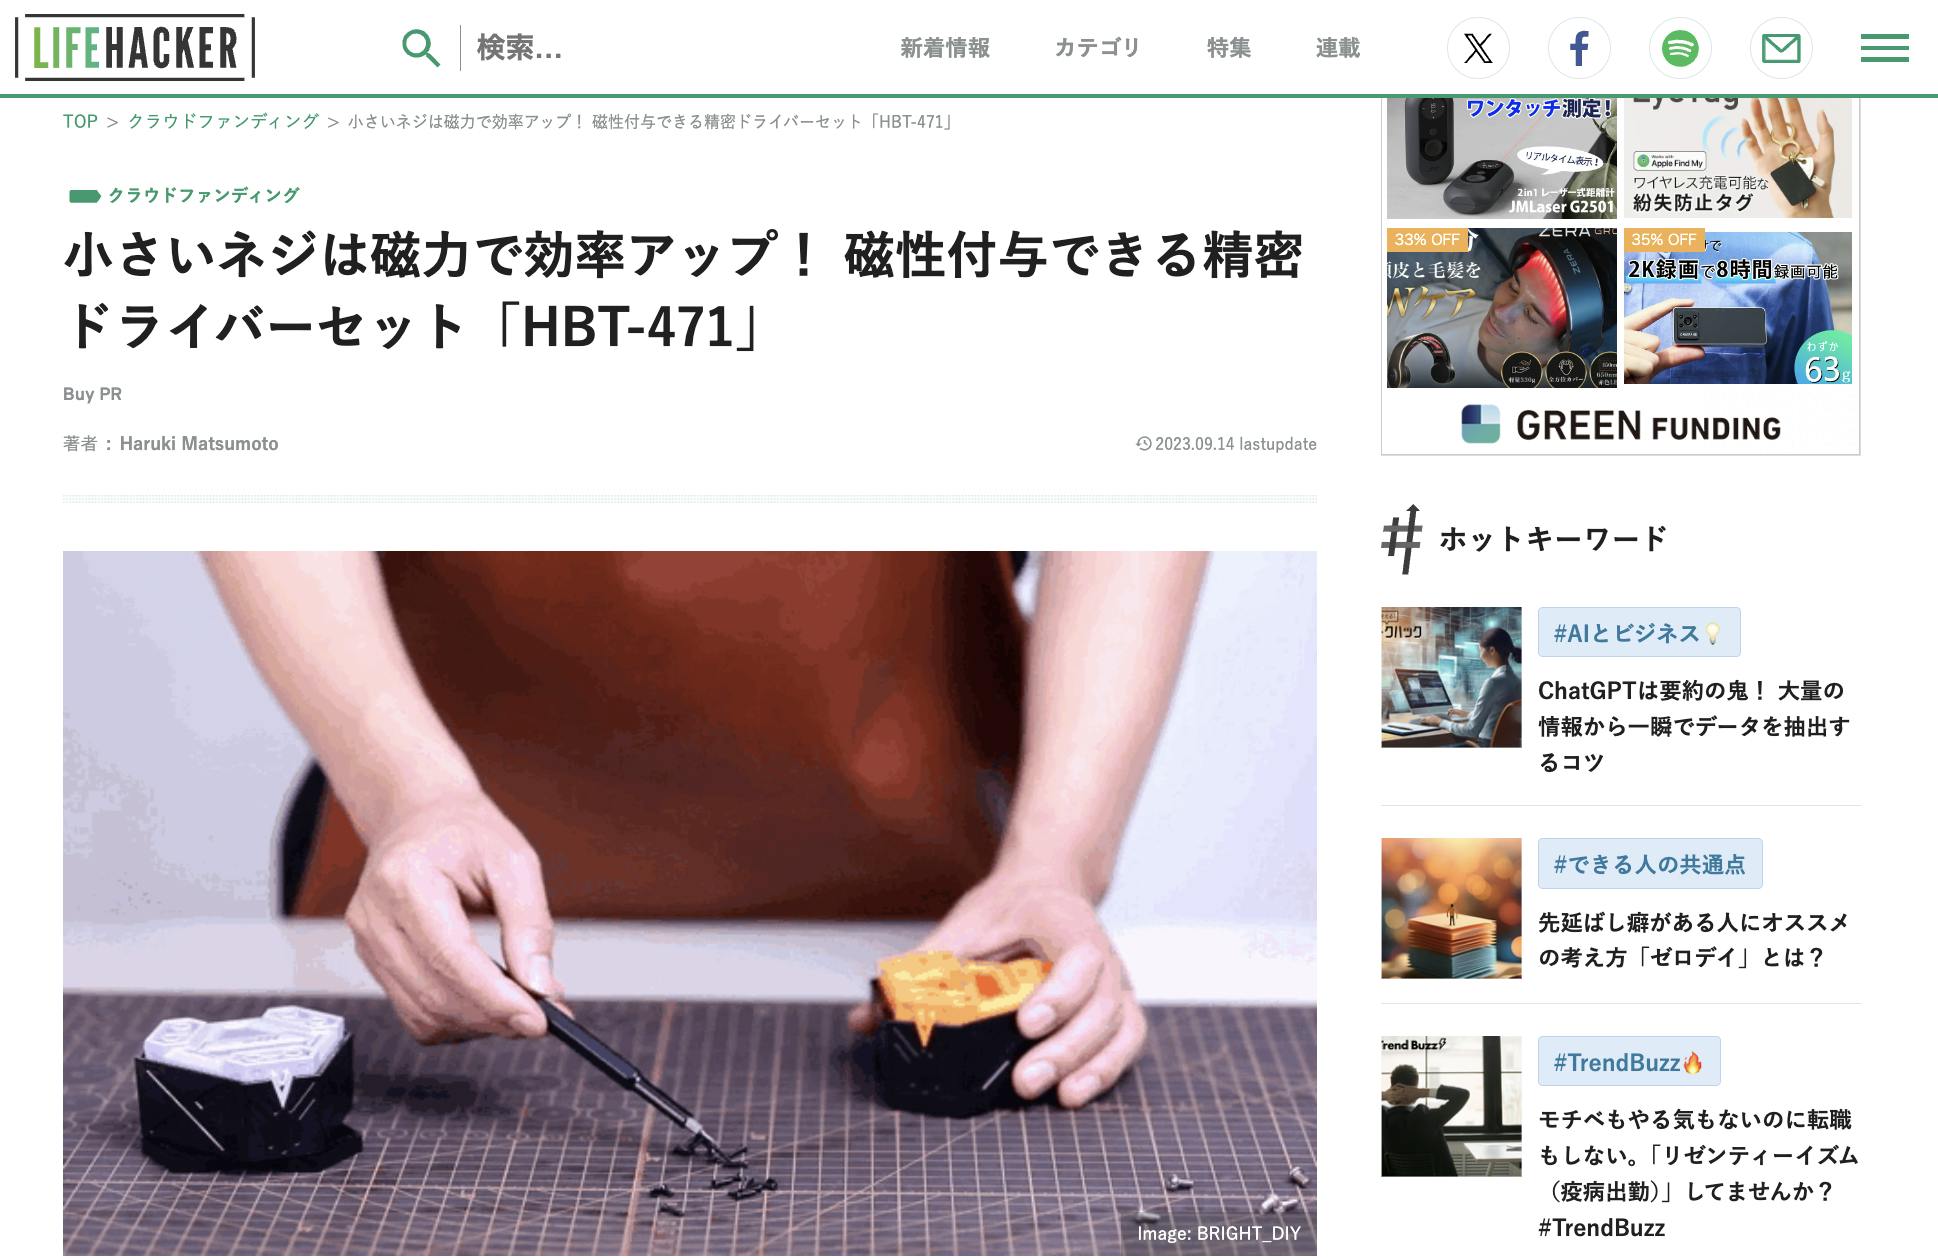Go to the TOP breadcrumb link

pos(80,122)
